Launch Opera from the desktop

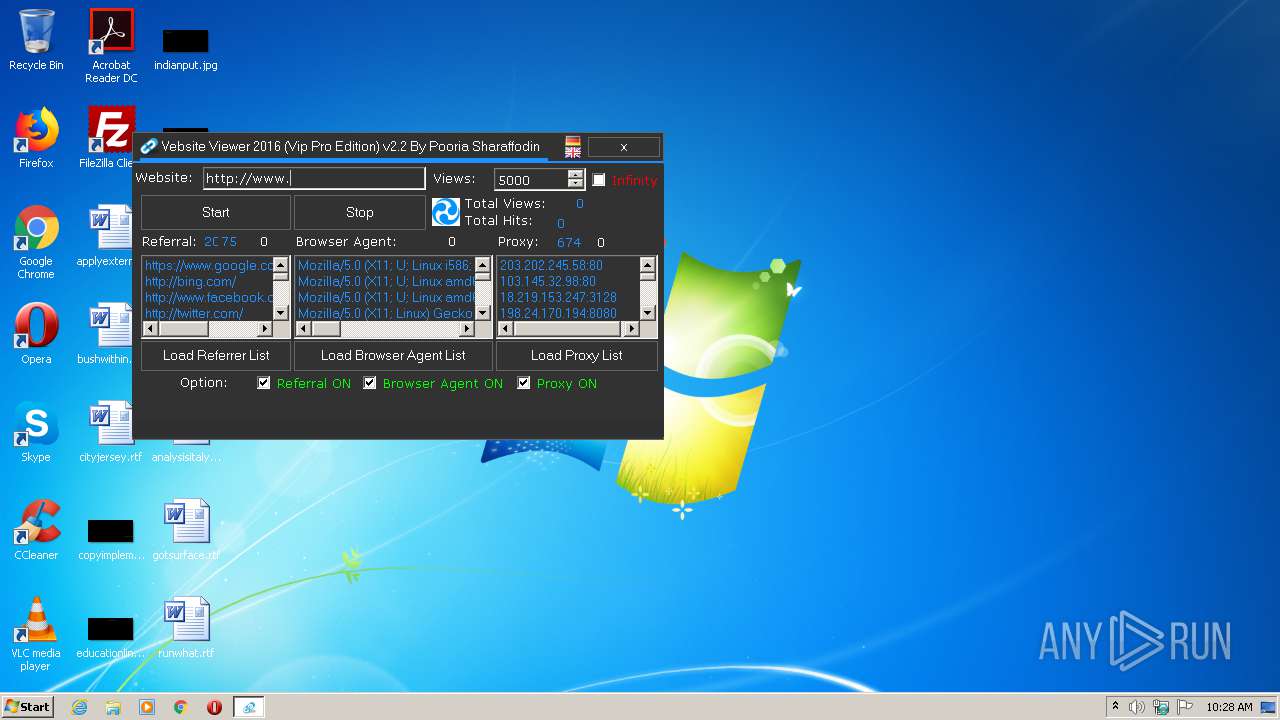(x=36, y=333)
